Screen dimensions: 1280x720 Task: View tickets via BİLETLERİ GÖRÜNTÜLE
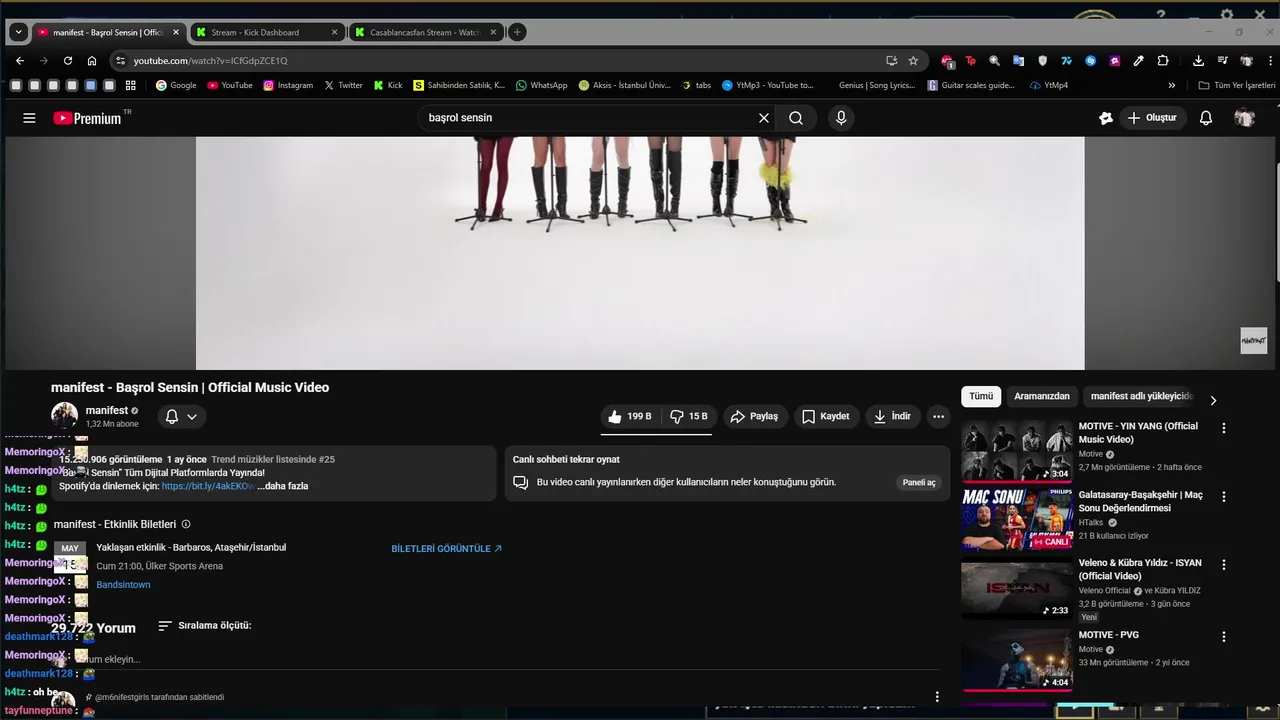(447, 549)
